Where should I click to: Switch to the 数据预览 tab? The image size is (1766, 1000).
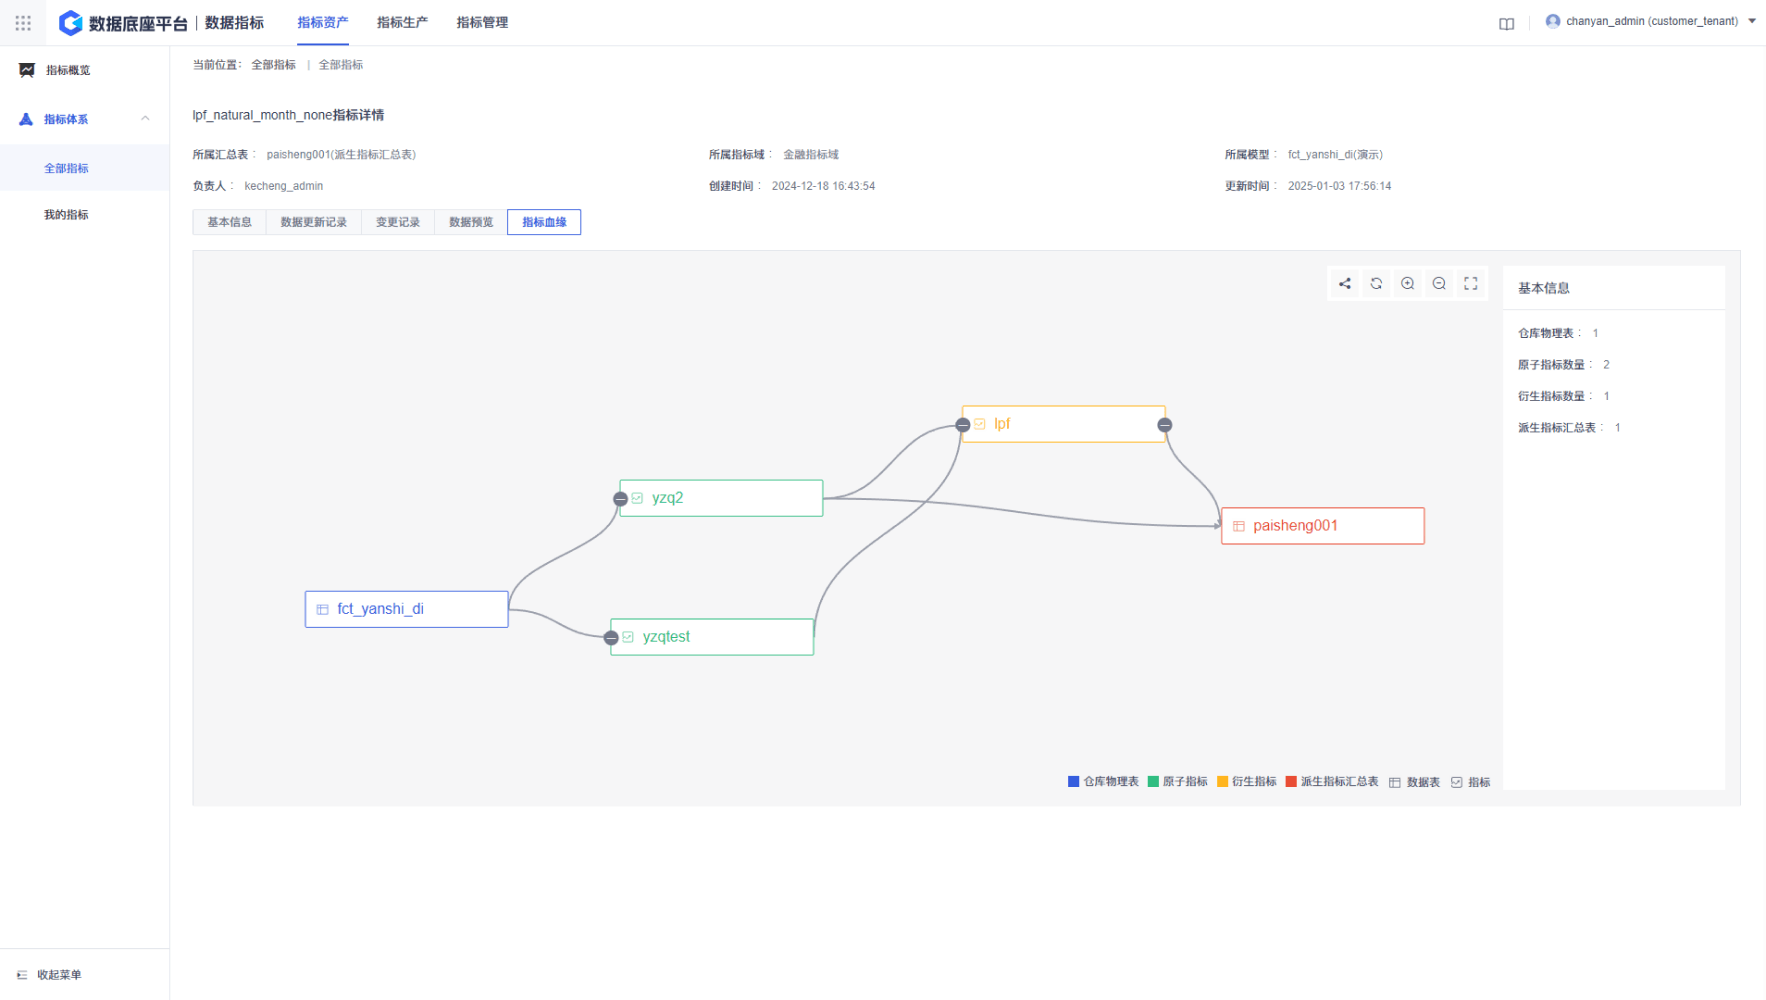pos(471,222)
